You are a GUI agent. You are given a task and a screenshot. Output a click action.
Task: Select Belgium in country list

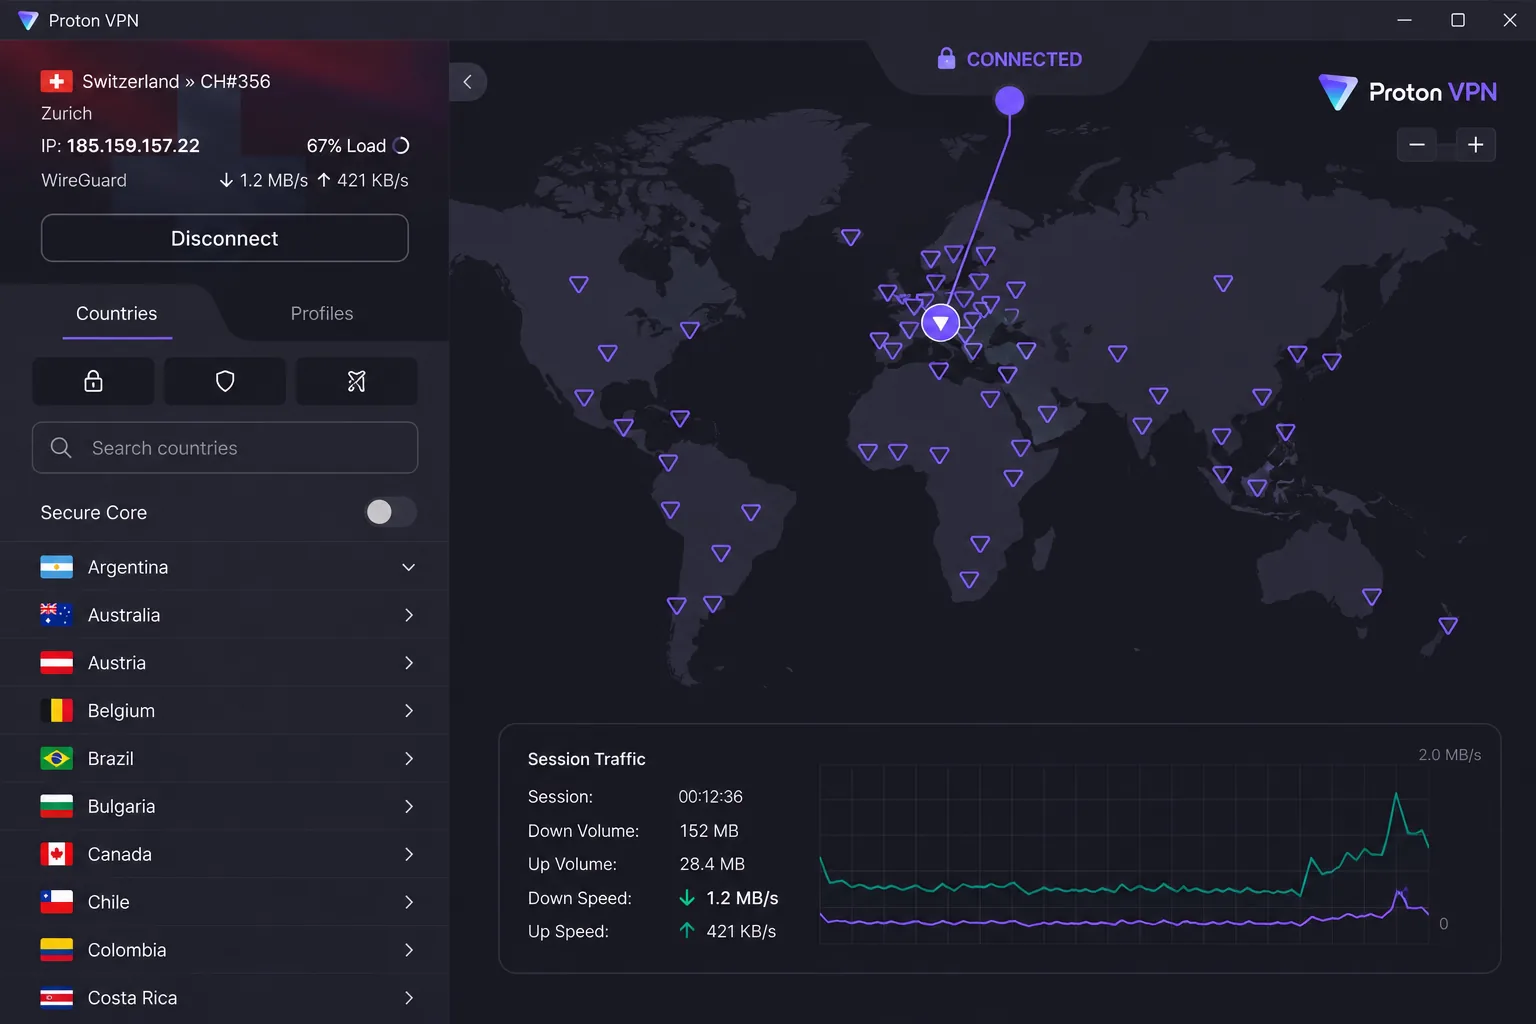click(x=225, y=711)
